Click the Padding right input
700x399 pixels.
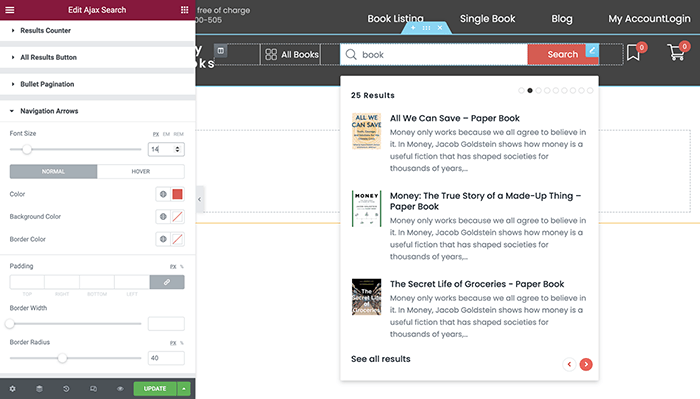click(x=62, y=282)
